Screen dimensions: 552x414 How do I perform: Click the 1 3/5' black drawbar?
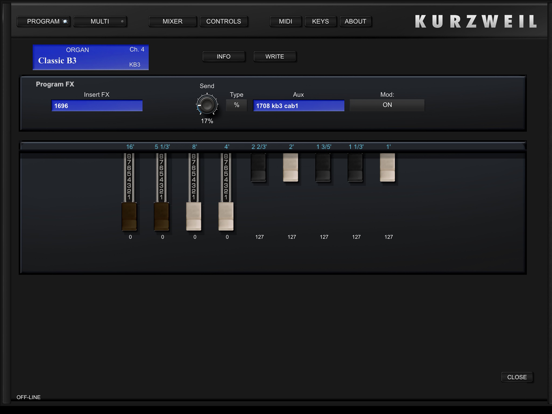pyautogui.click(x=323, y=168)
